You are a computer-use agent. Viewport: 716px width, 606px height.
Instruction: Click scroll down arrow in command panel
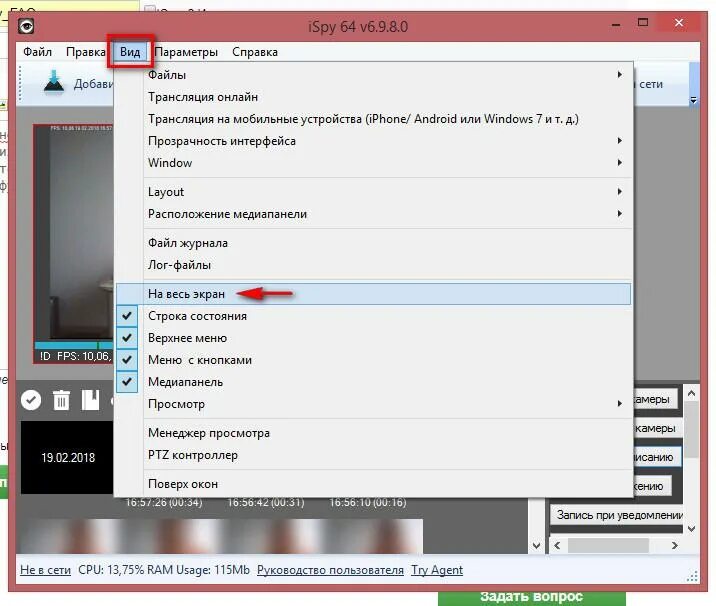coord(691,529)
